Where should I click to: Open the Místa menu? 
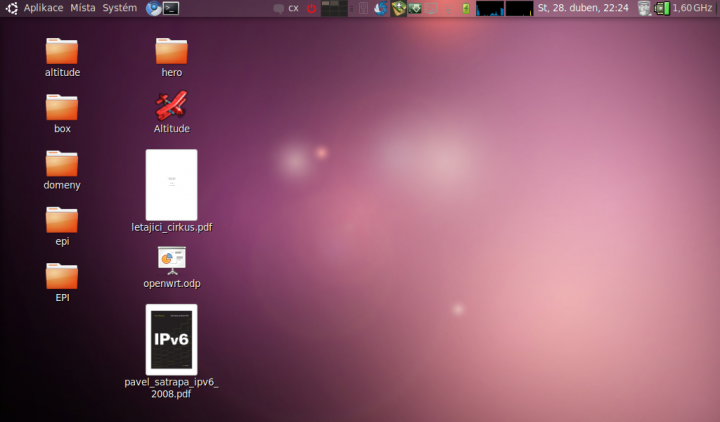point(83,8)
